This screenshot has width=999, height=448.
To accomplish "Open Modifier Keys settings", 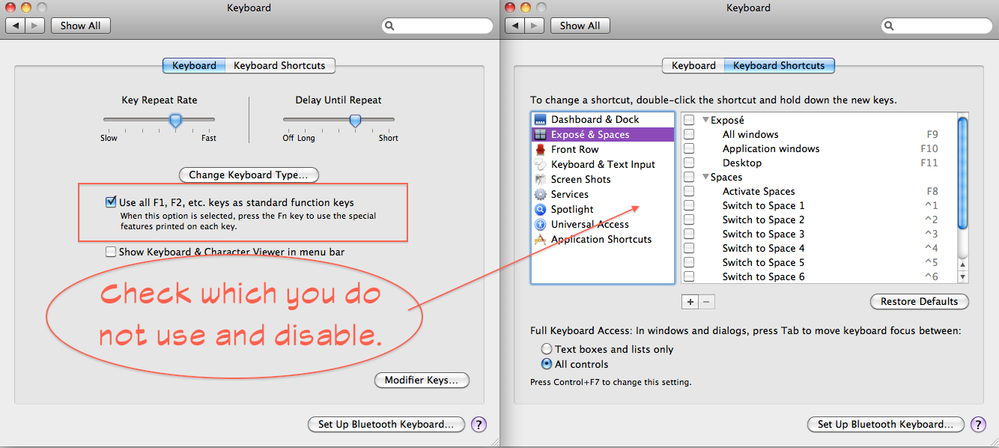I will point(422,381).
